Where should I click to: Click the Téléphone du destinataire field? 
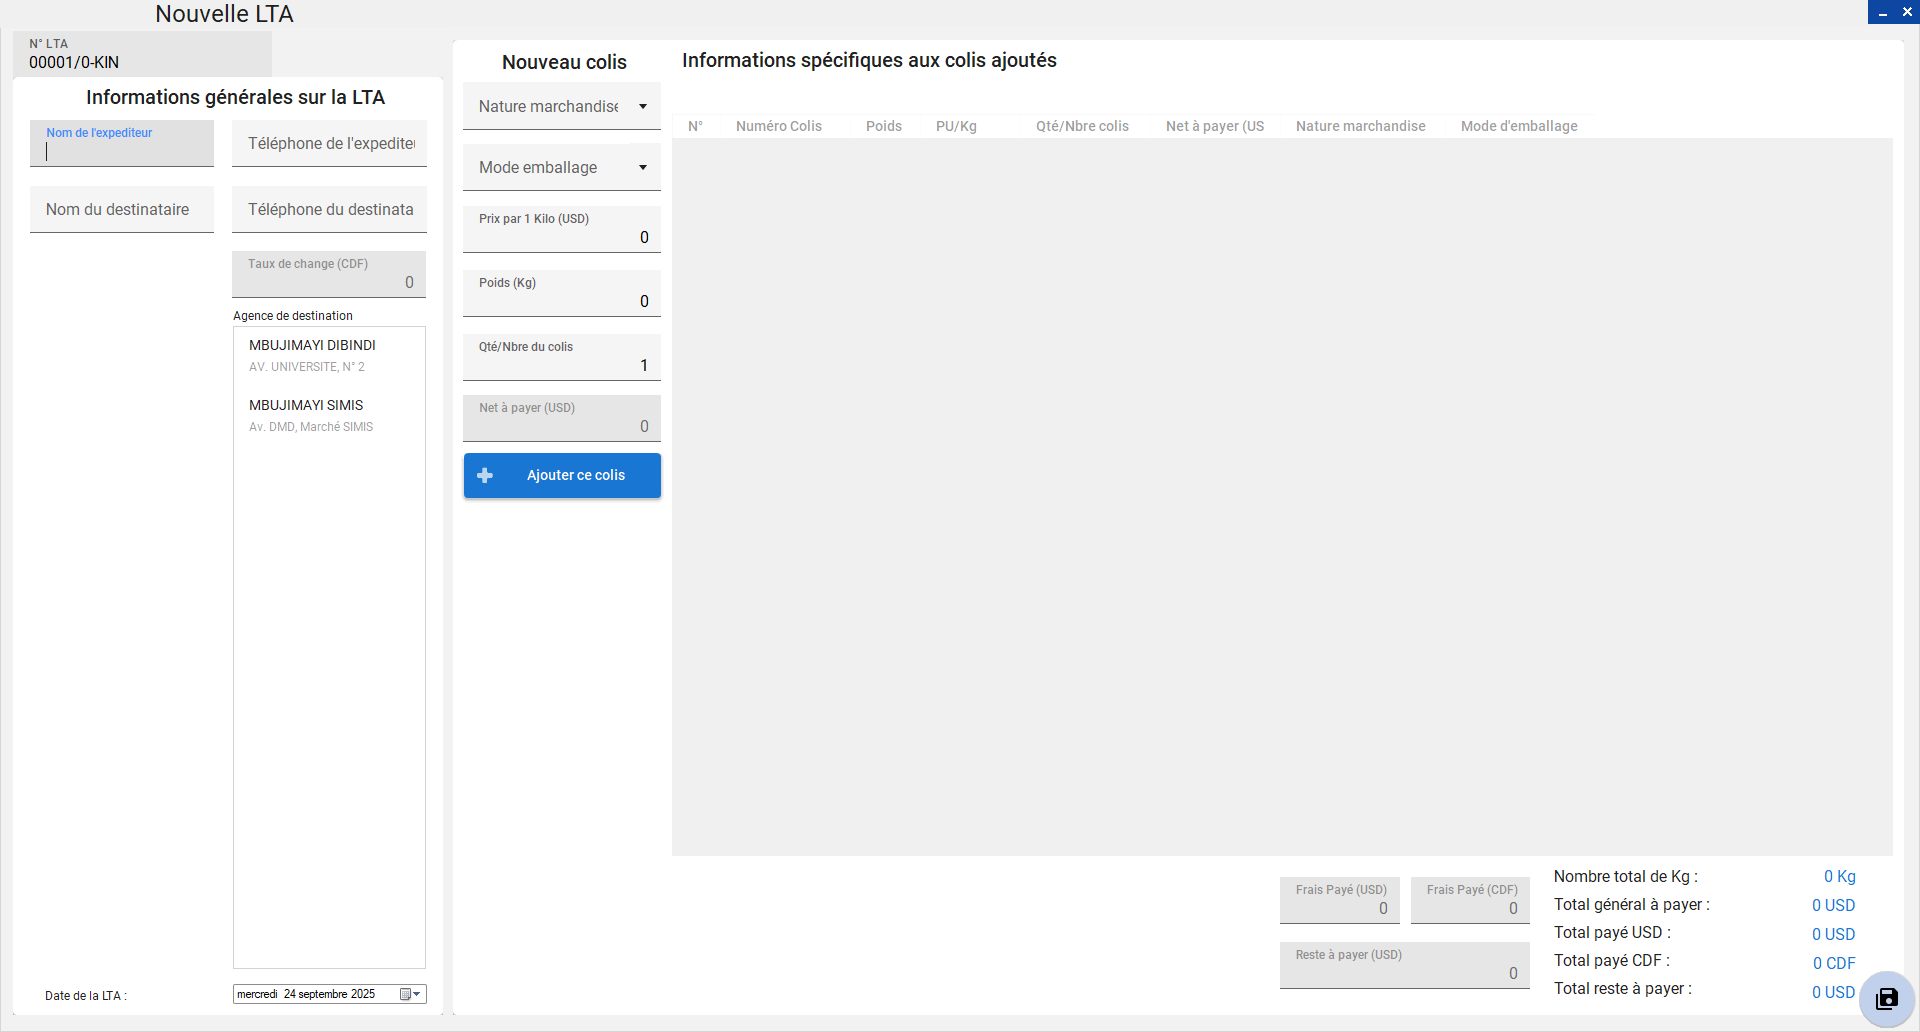[x=329, y=210]
